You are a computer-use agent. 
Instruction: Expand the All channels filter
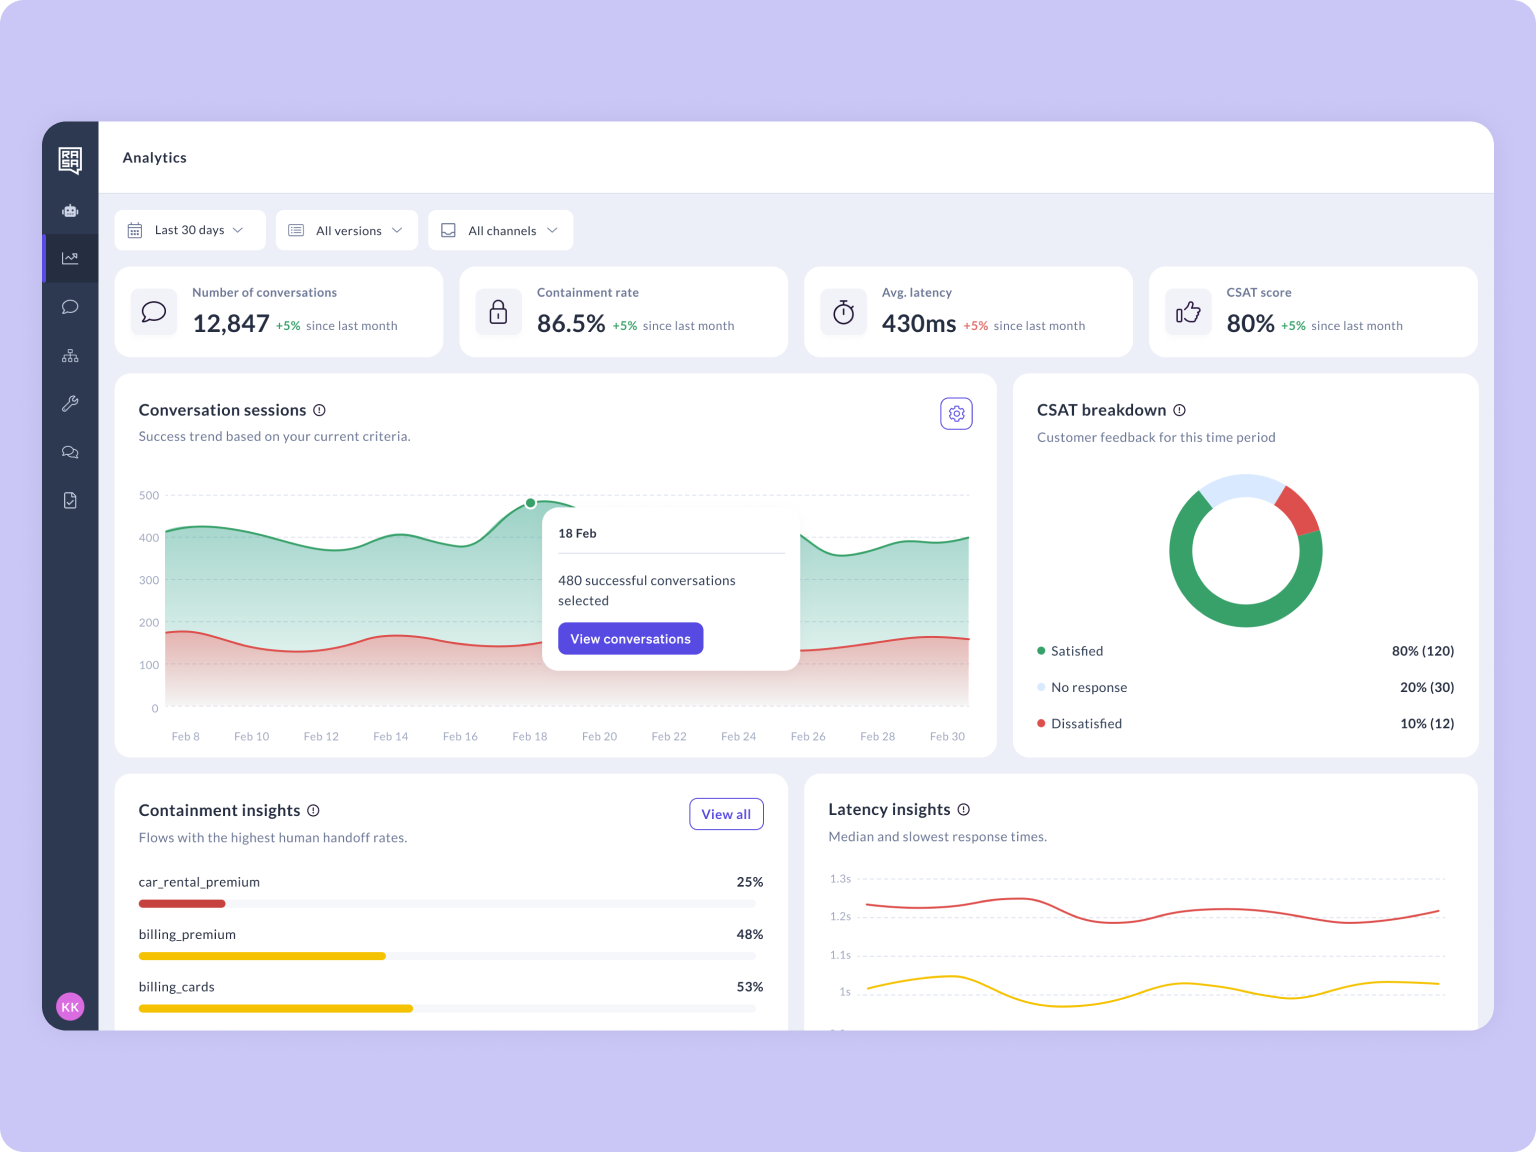(x=500, y=230)
